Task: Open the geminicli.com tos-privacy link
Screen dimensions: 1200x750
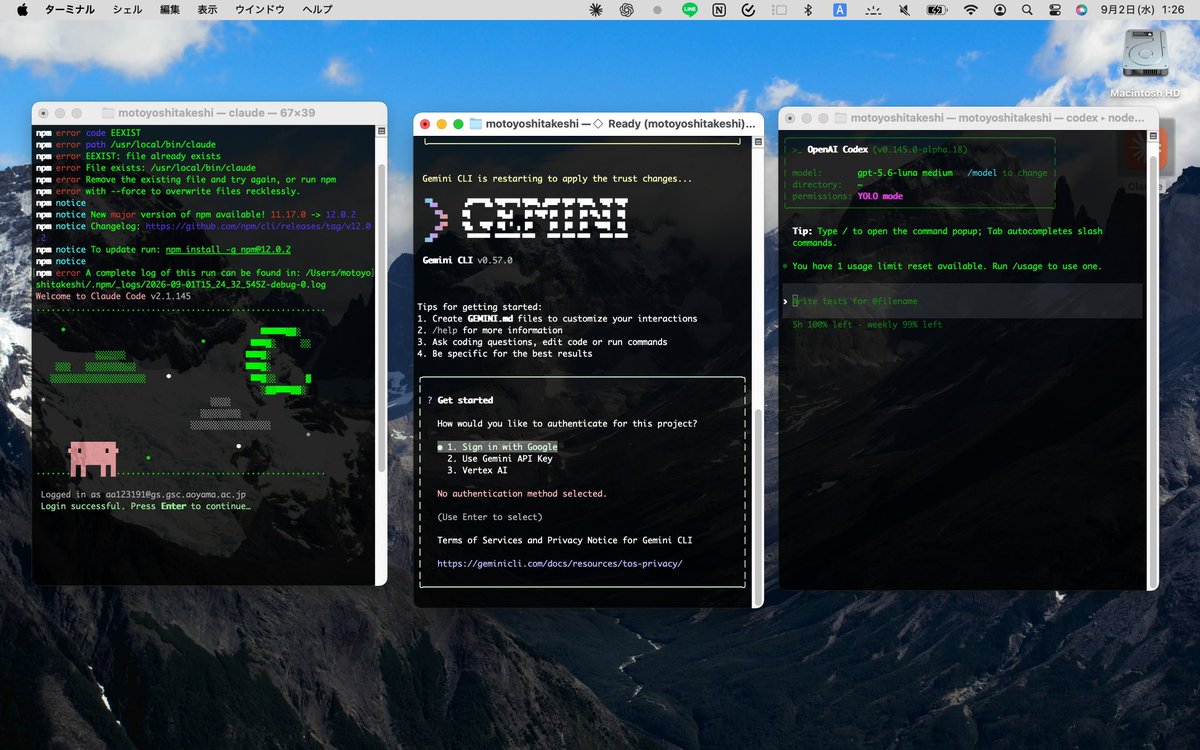Action: tap(559, 563)
